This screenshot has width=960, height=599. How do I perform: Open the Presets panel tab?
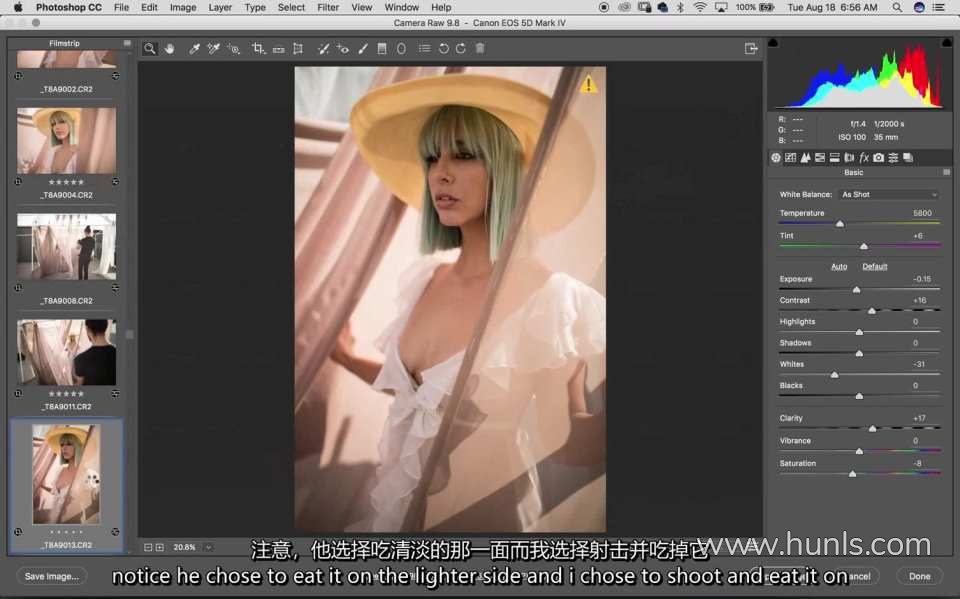pos(893,158)
